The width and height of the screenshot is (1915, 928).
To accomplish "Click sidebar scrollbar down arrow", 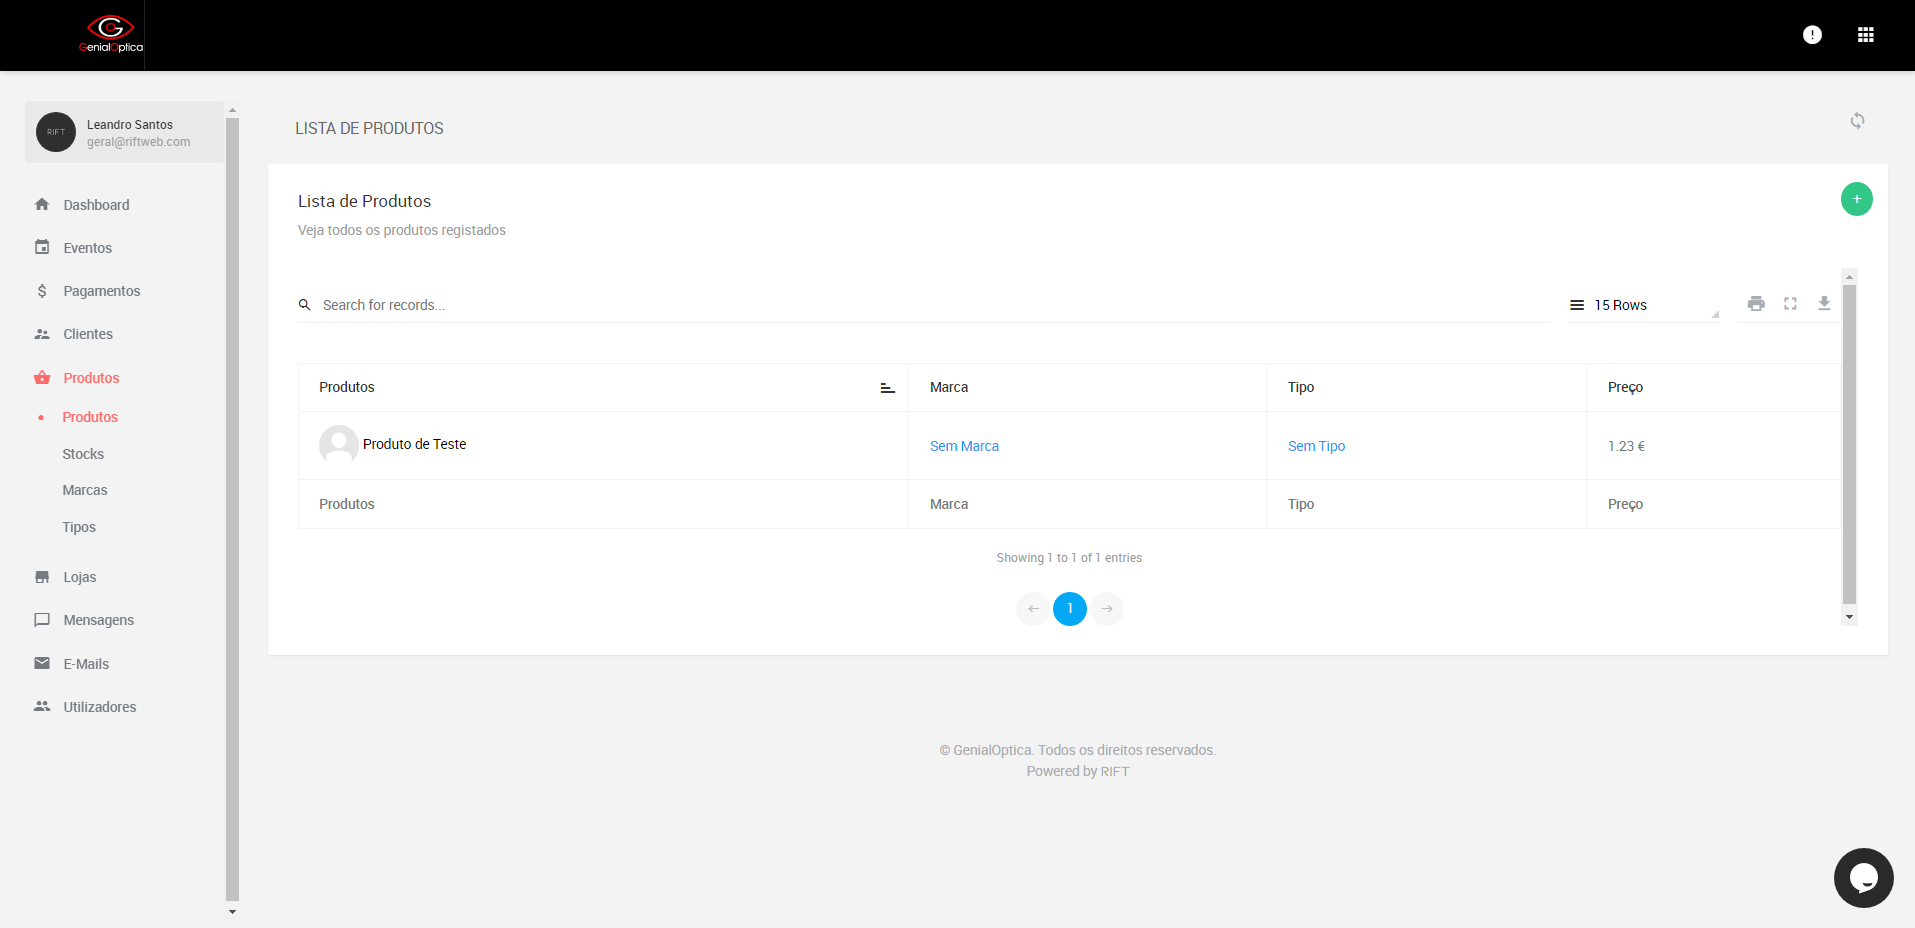I will (x=232, y=912).
